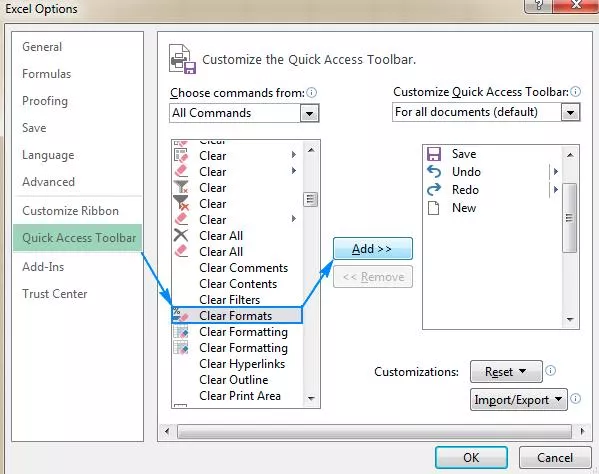The height and width of the screenshot is (474, 599).
Task: Click commands list scroll down arrow
Action: tap(311, 399)
